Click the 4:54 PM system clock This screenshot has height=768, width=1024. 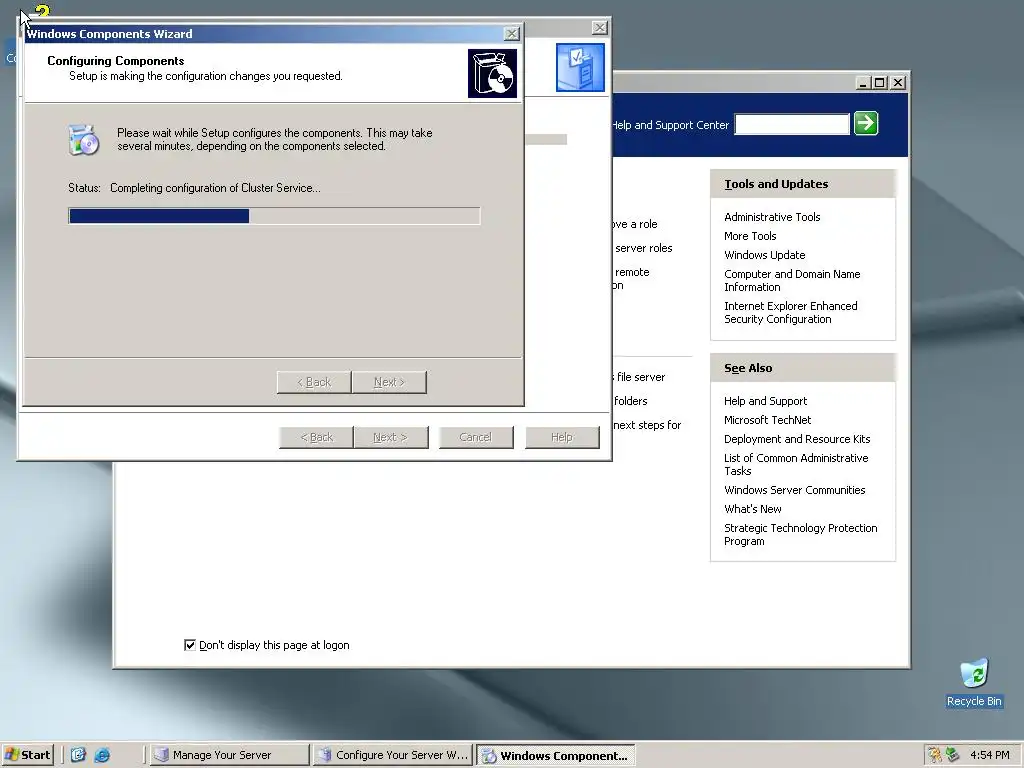click(989, 755)
